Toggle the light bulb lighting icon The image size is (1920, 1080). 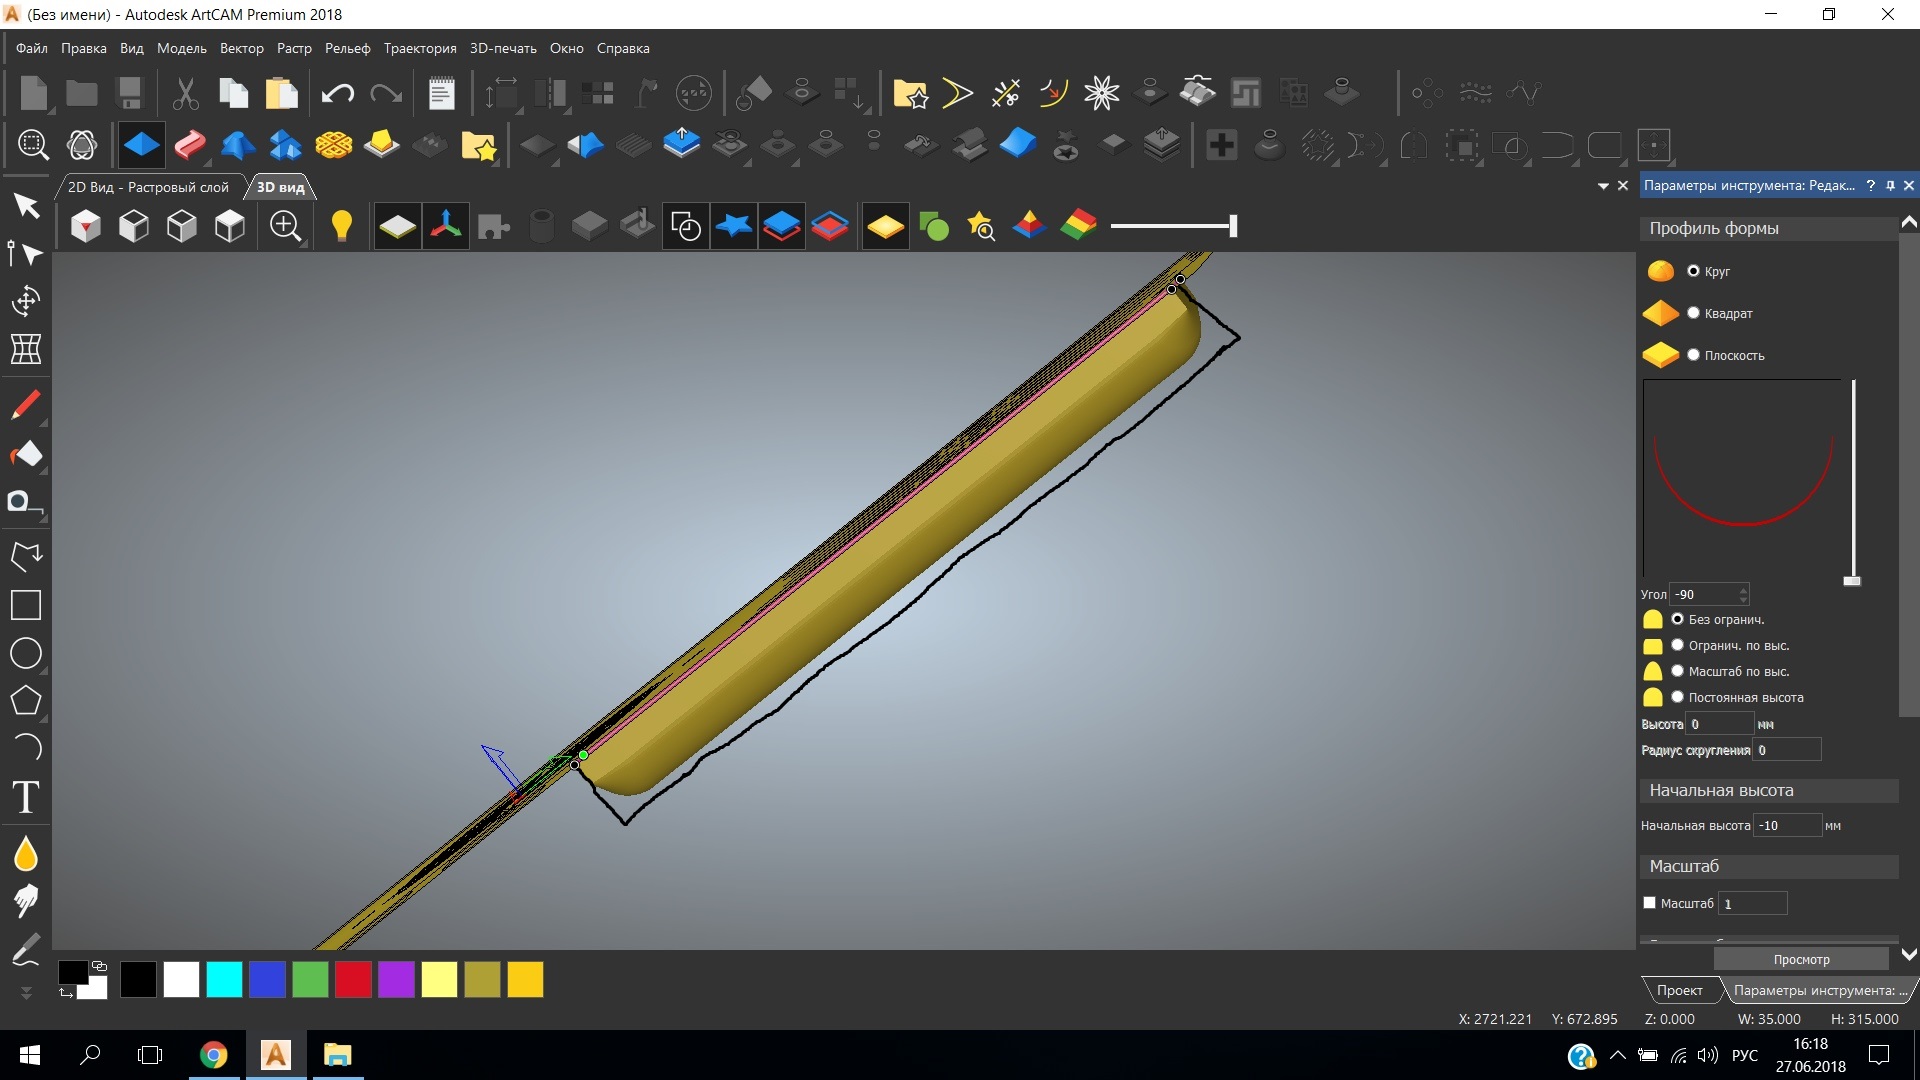tap(341, 226)
